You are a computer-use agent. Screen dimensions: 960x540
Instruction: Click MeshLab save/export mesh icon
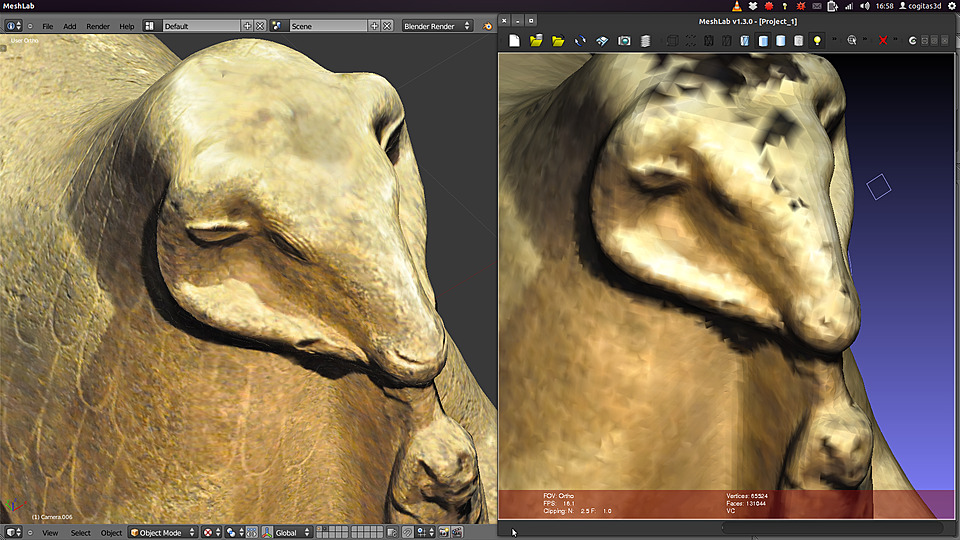602,40
